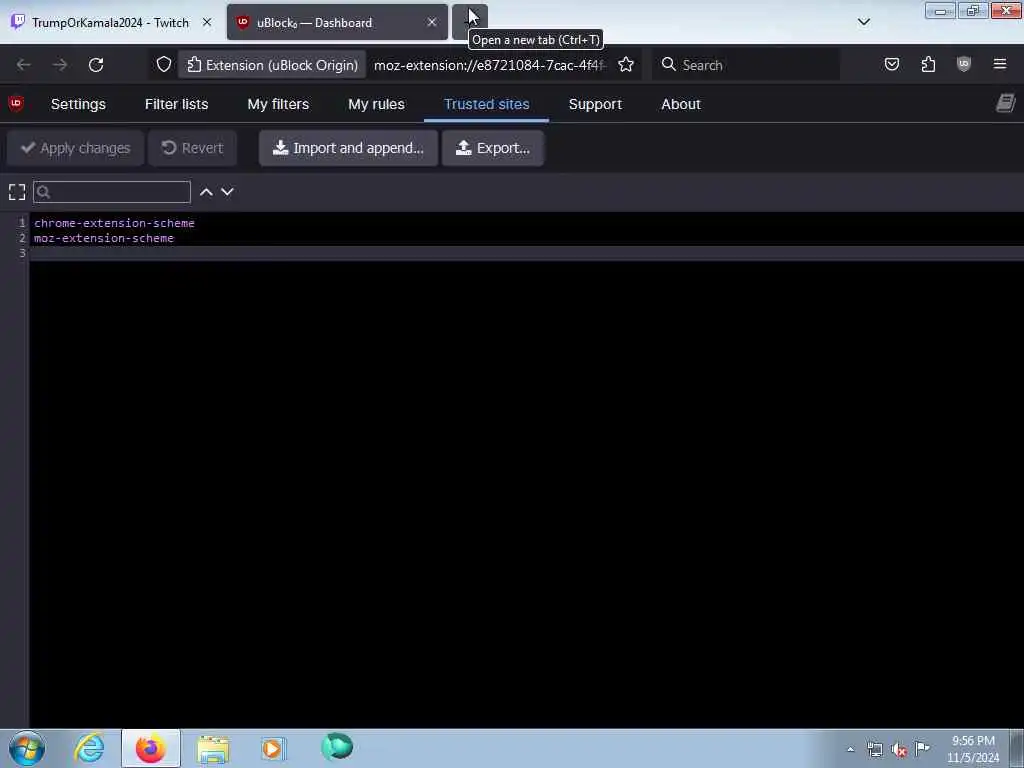Focus the editor search field
Viewport: 1024px width, 768px height.
(x=112, y=192)
